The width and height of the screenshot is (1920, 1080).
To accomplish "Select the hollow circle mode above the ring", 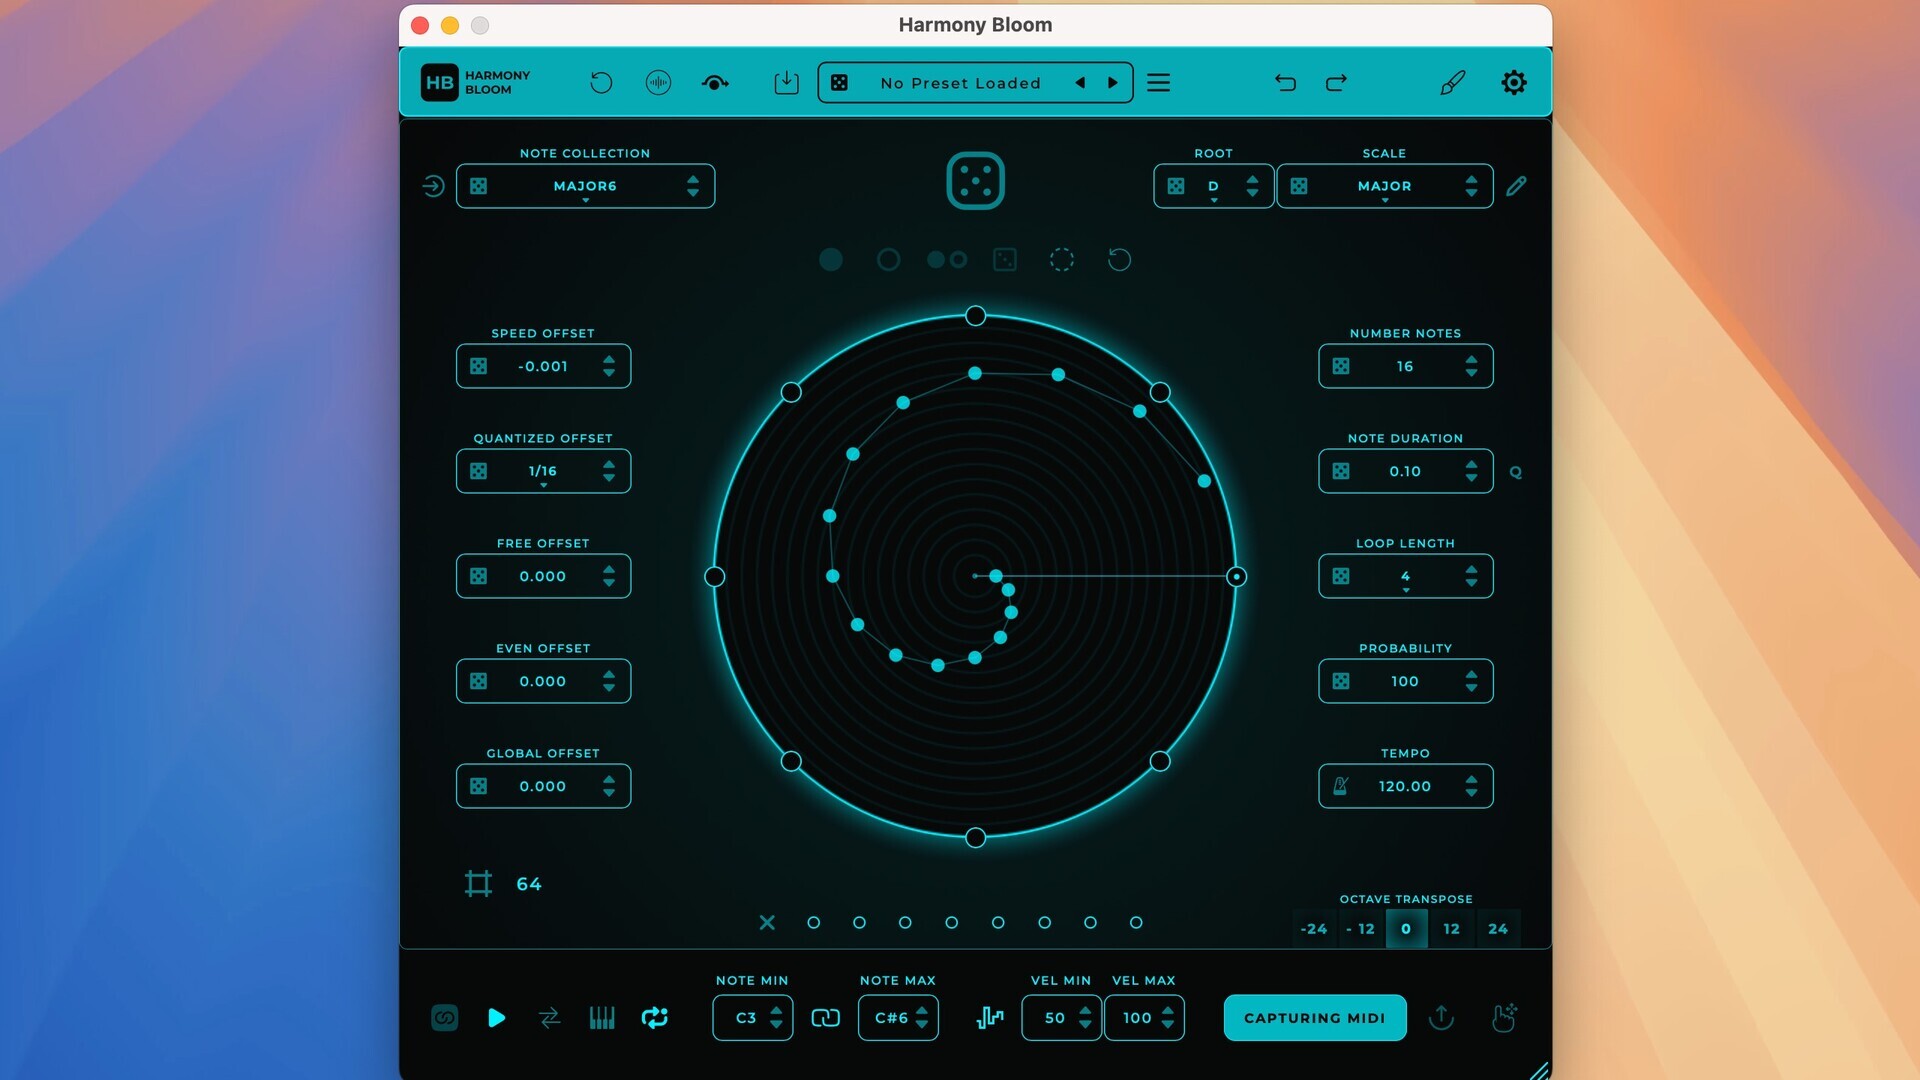I will 888,260.
